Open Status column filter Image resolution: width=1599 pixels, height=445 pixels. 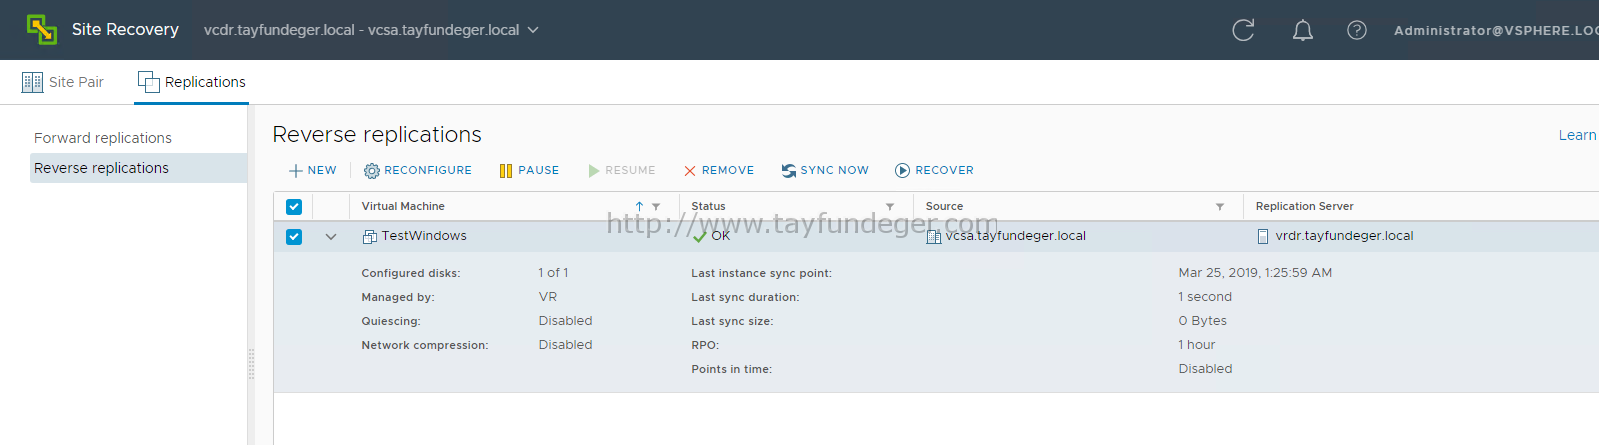pyautogui.click(x=890, y=207)
